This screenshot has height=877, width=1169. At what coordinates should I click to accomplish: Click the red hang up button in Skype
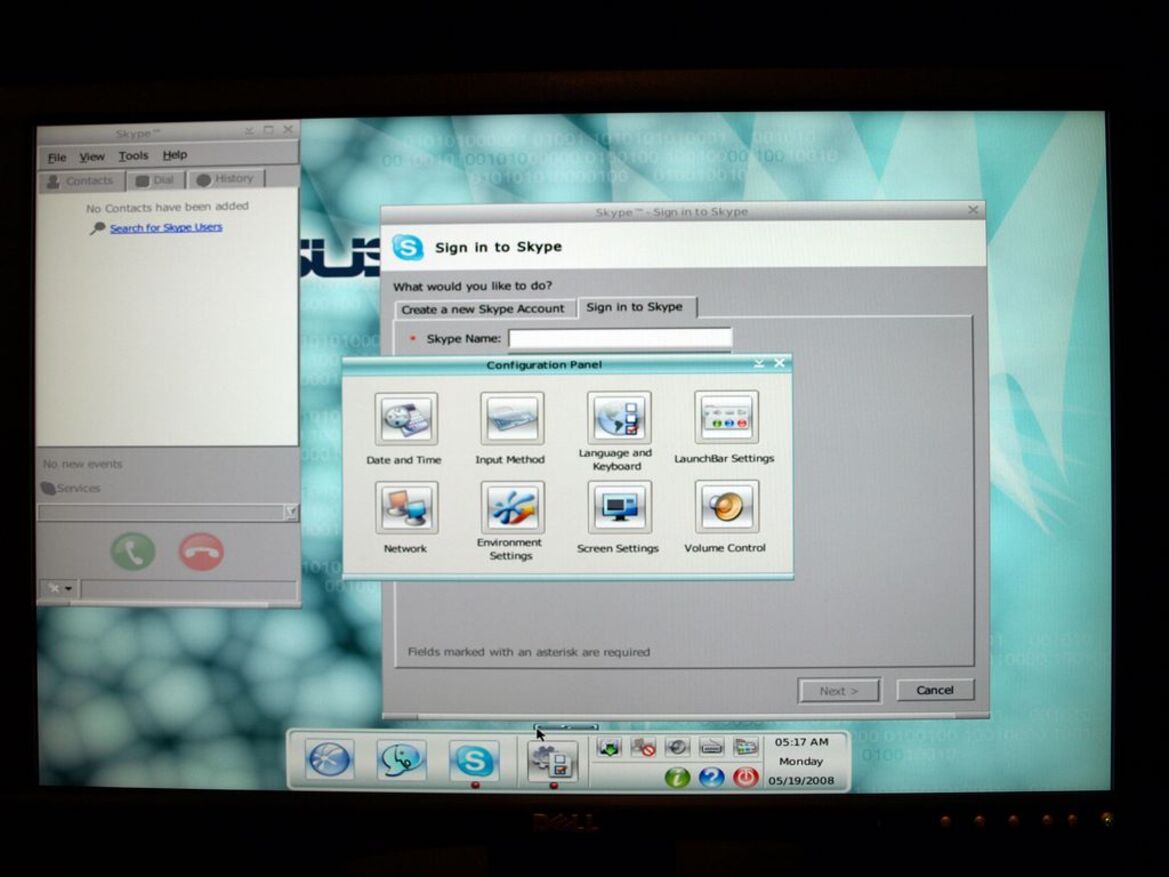pyautogui.click(x=201, y=552)
